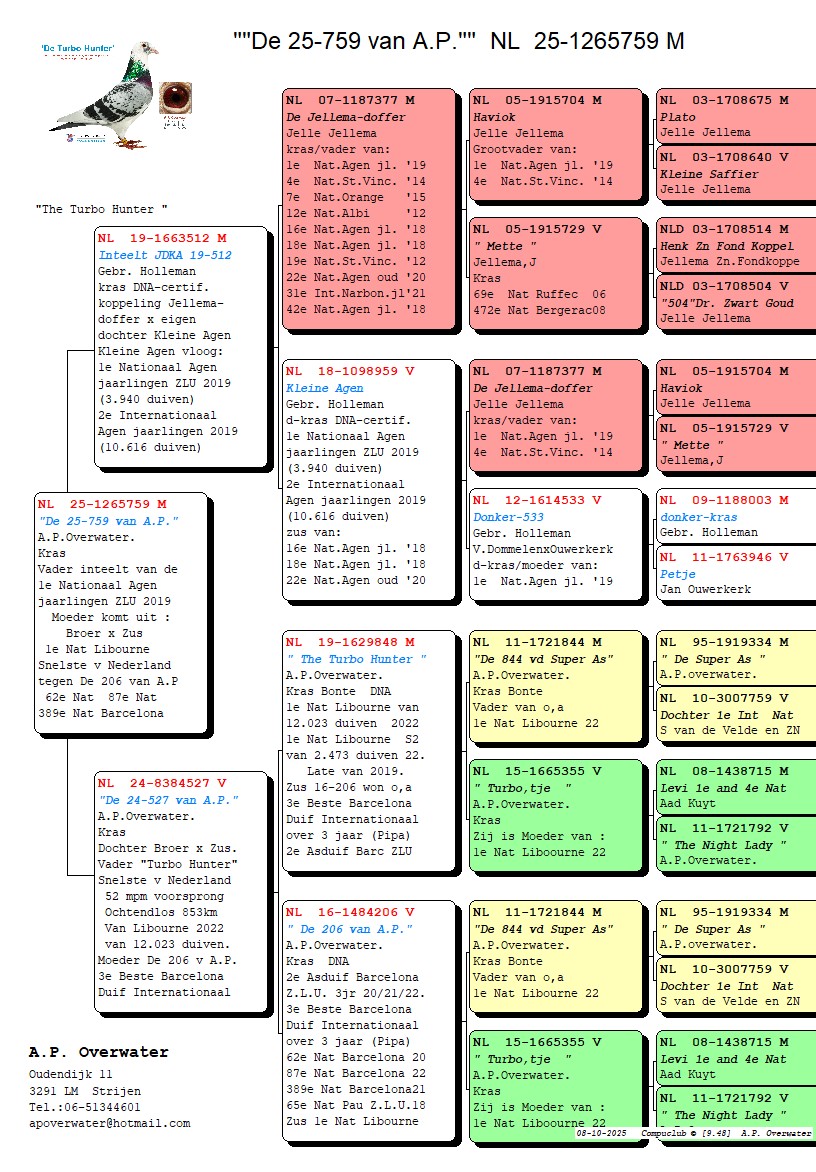This screenshot has height=1172, width=816.
Task: Click the "Donker-533" NL 12-1614533 box
Action: [555, 543]
